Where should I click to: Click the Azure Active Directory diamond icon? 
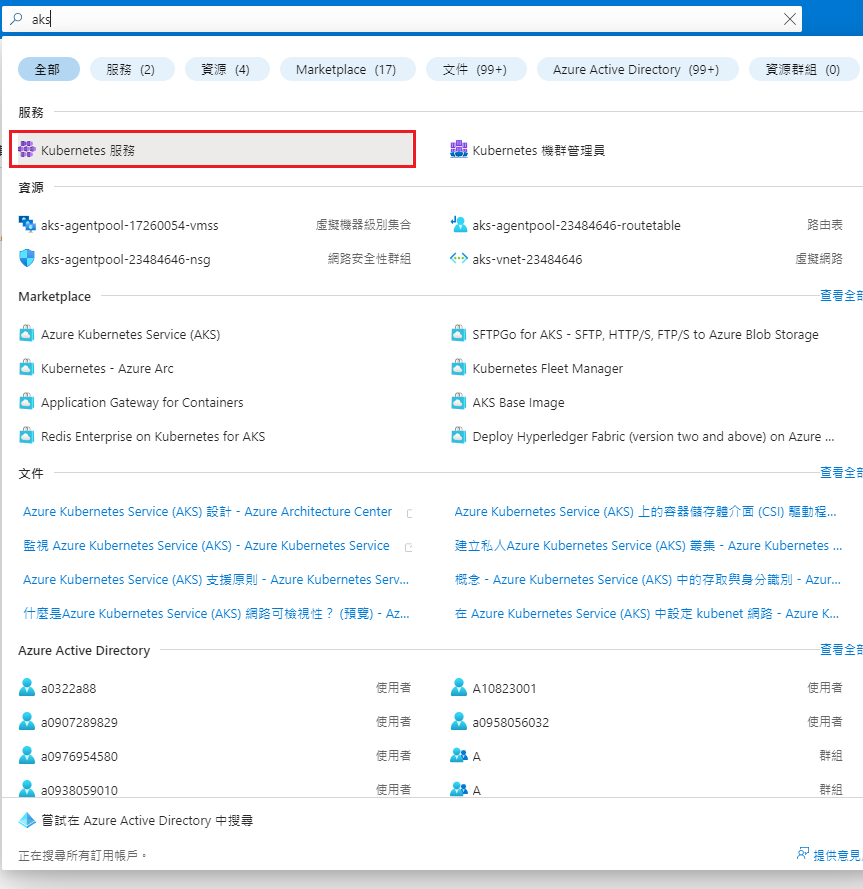27,820
